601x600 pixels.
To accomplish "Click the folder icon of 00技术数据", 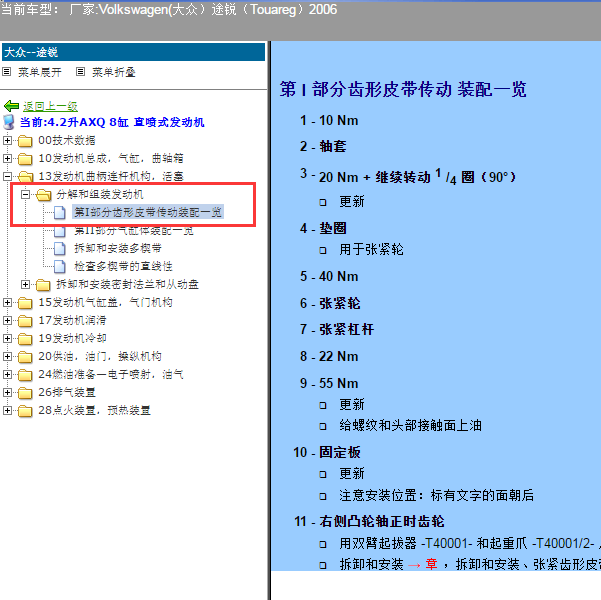I will (25, 141).
